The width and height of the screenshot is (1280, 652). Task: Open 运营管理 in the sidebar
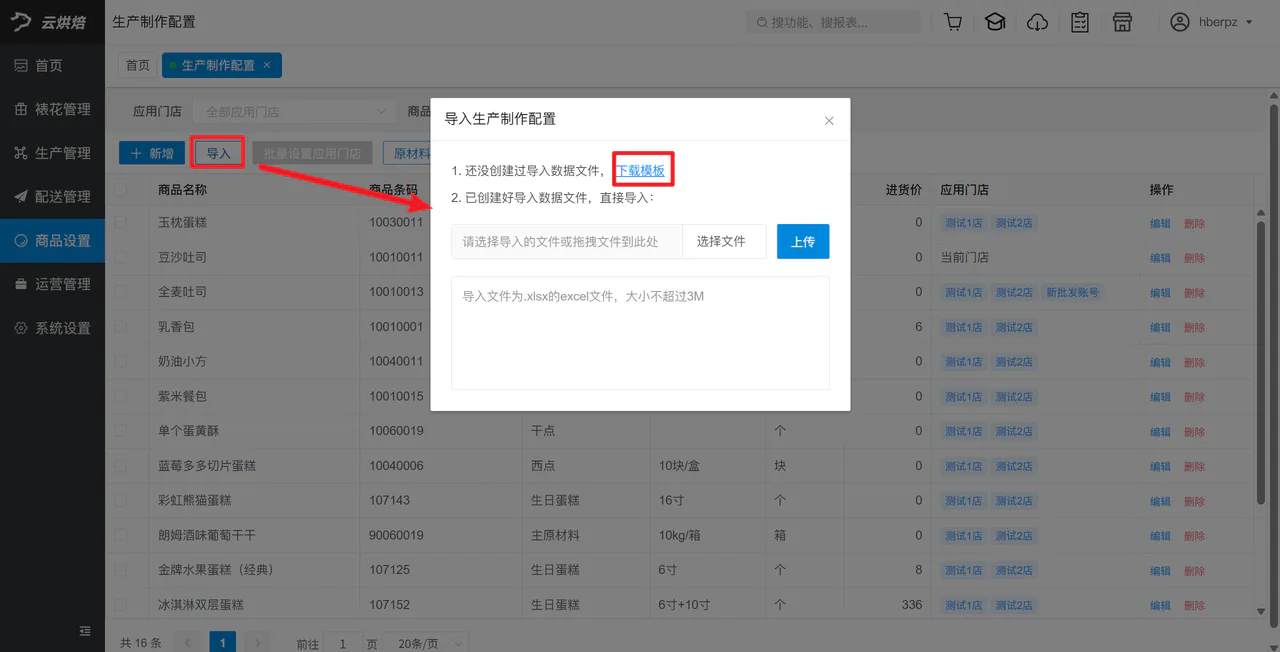click(52, 284)
